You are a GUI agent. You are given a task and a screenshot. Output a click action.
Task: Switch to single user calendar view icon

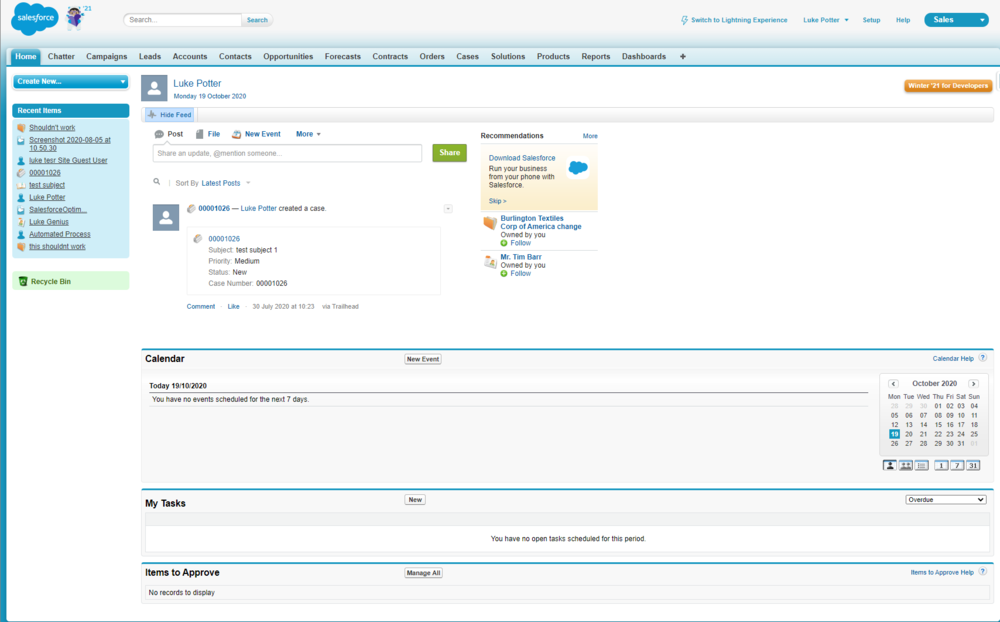890,465
